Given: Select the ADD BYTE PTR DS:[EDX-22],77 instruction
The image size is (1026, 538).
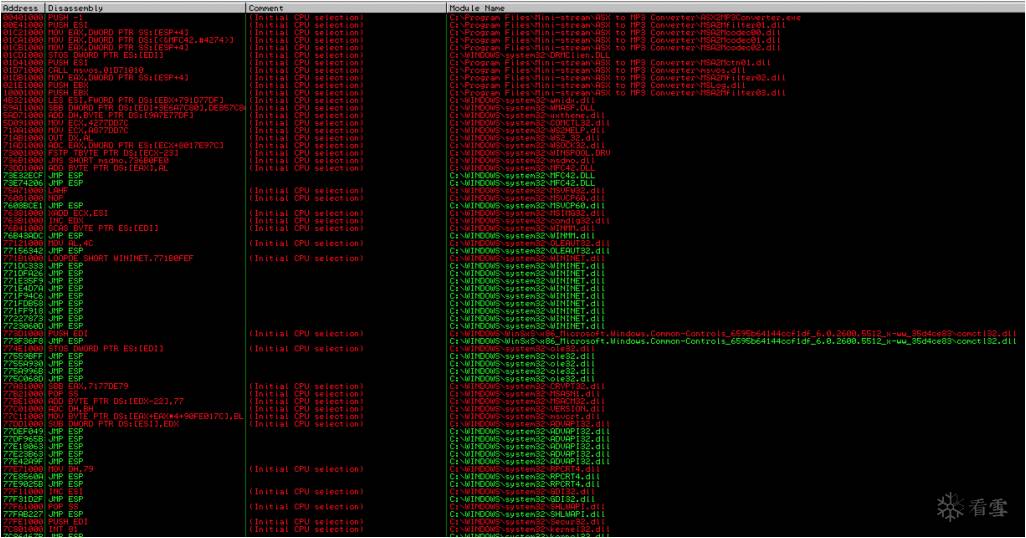Looking at the screenshot, I should point(115,401).
